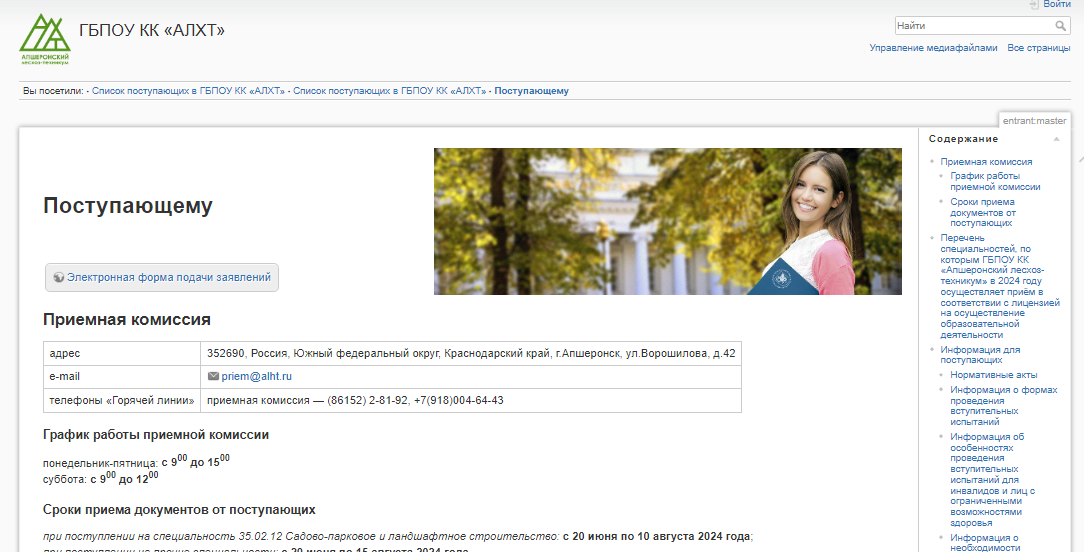
Task: Open the second Список поступающих breadcrumb link
Action: pos(389,91)
